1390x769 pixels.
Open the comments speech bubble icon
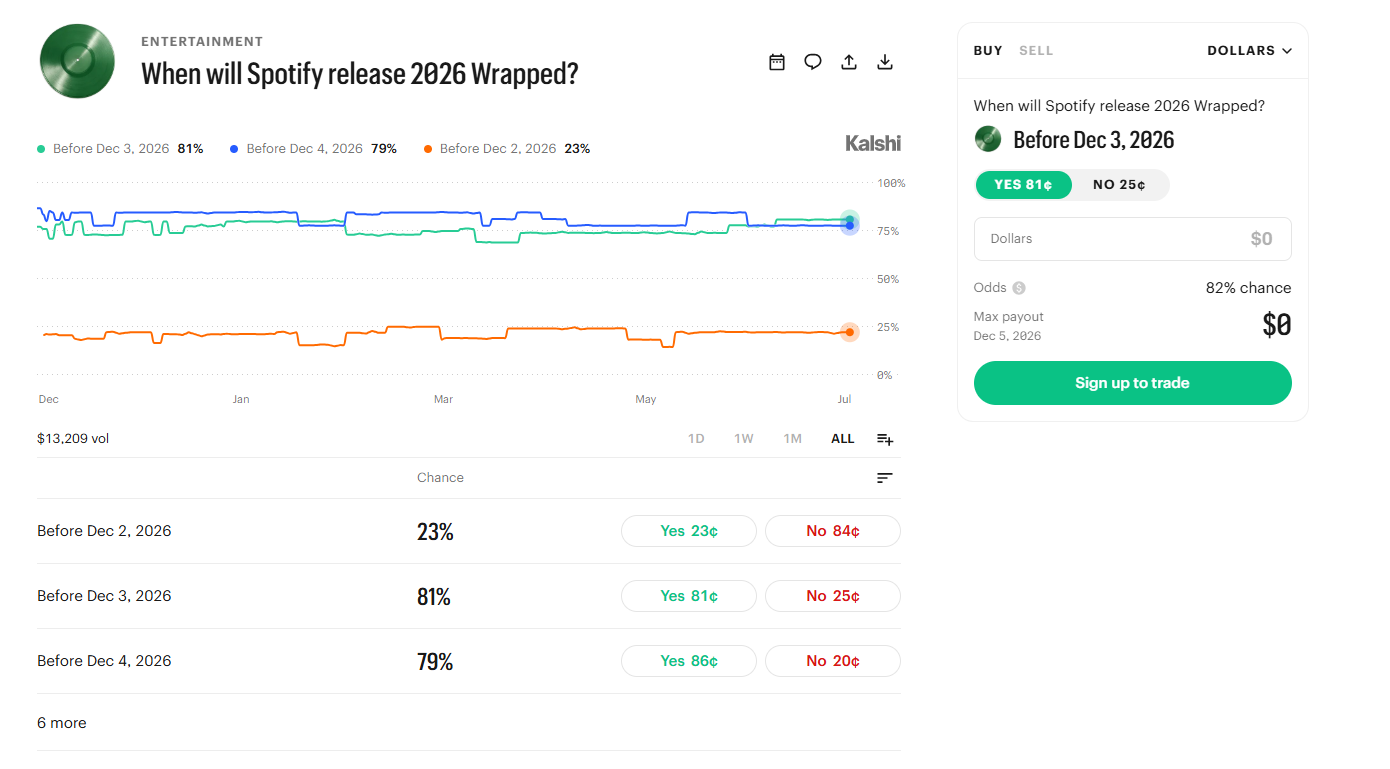pos(813,62)
